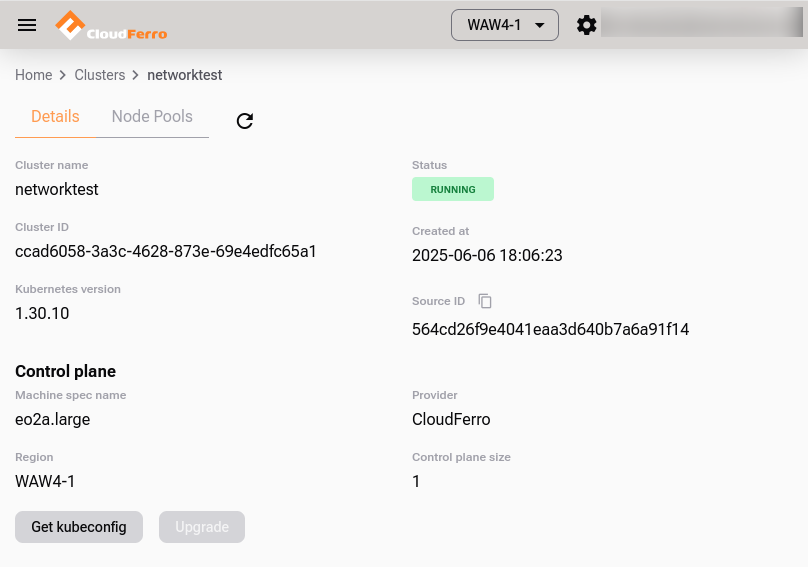Switch to the Details tab
The height and width of the screenshot is (567, 808).
pos(55,116)
